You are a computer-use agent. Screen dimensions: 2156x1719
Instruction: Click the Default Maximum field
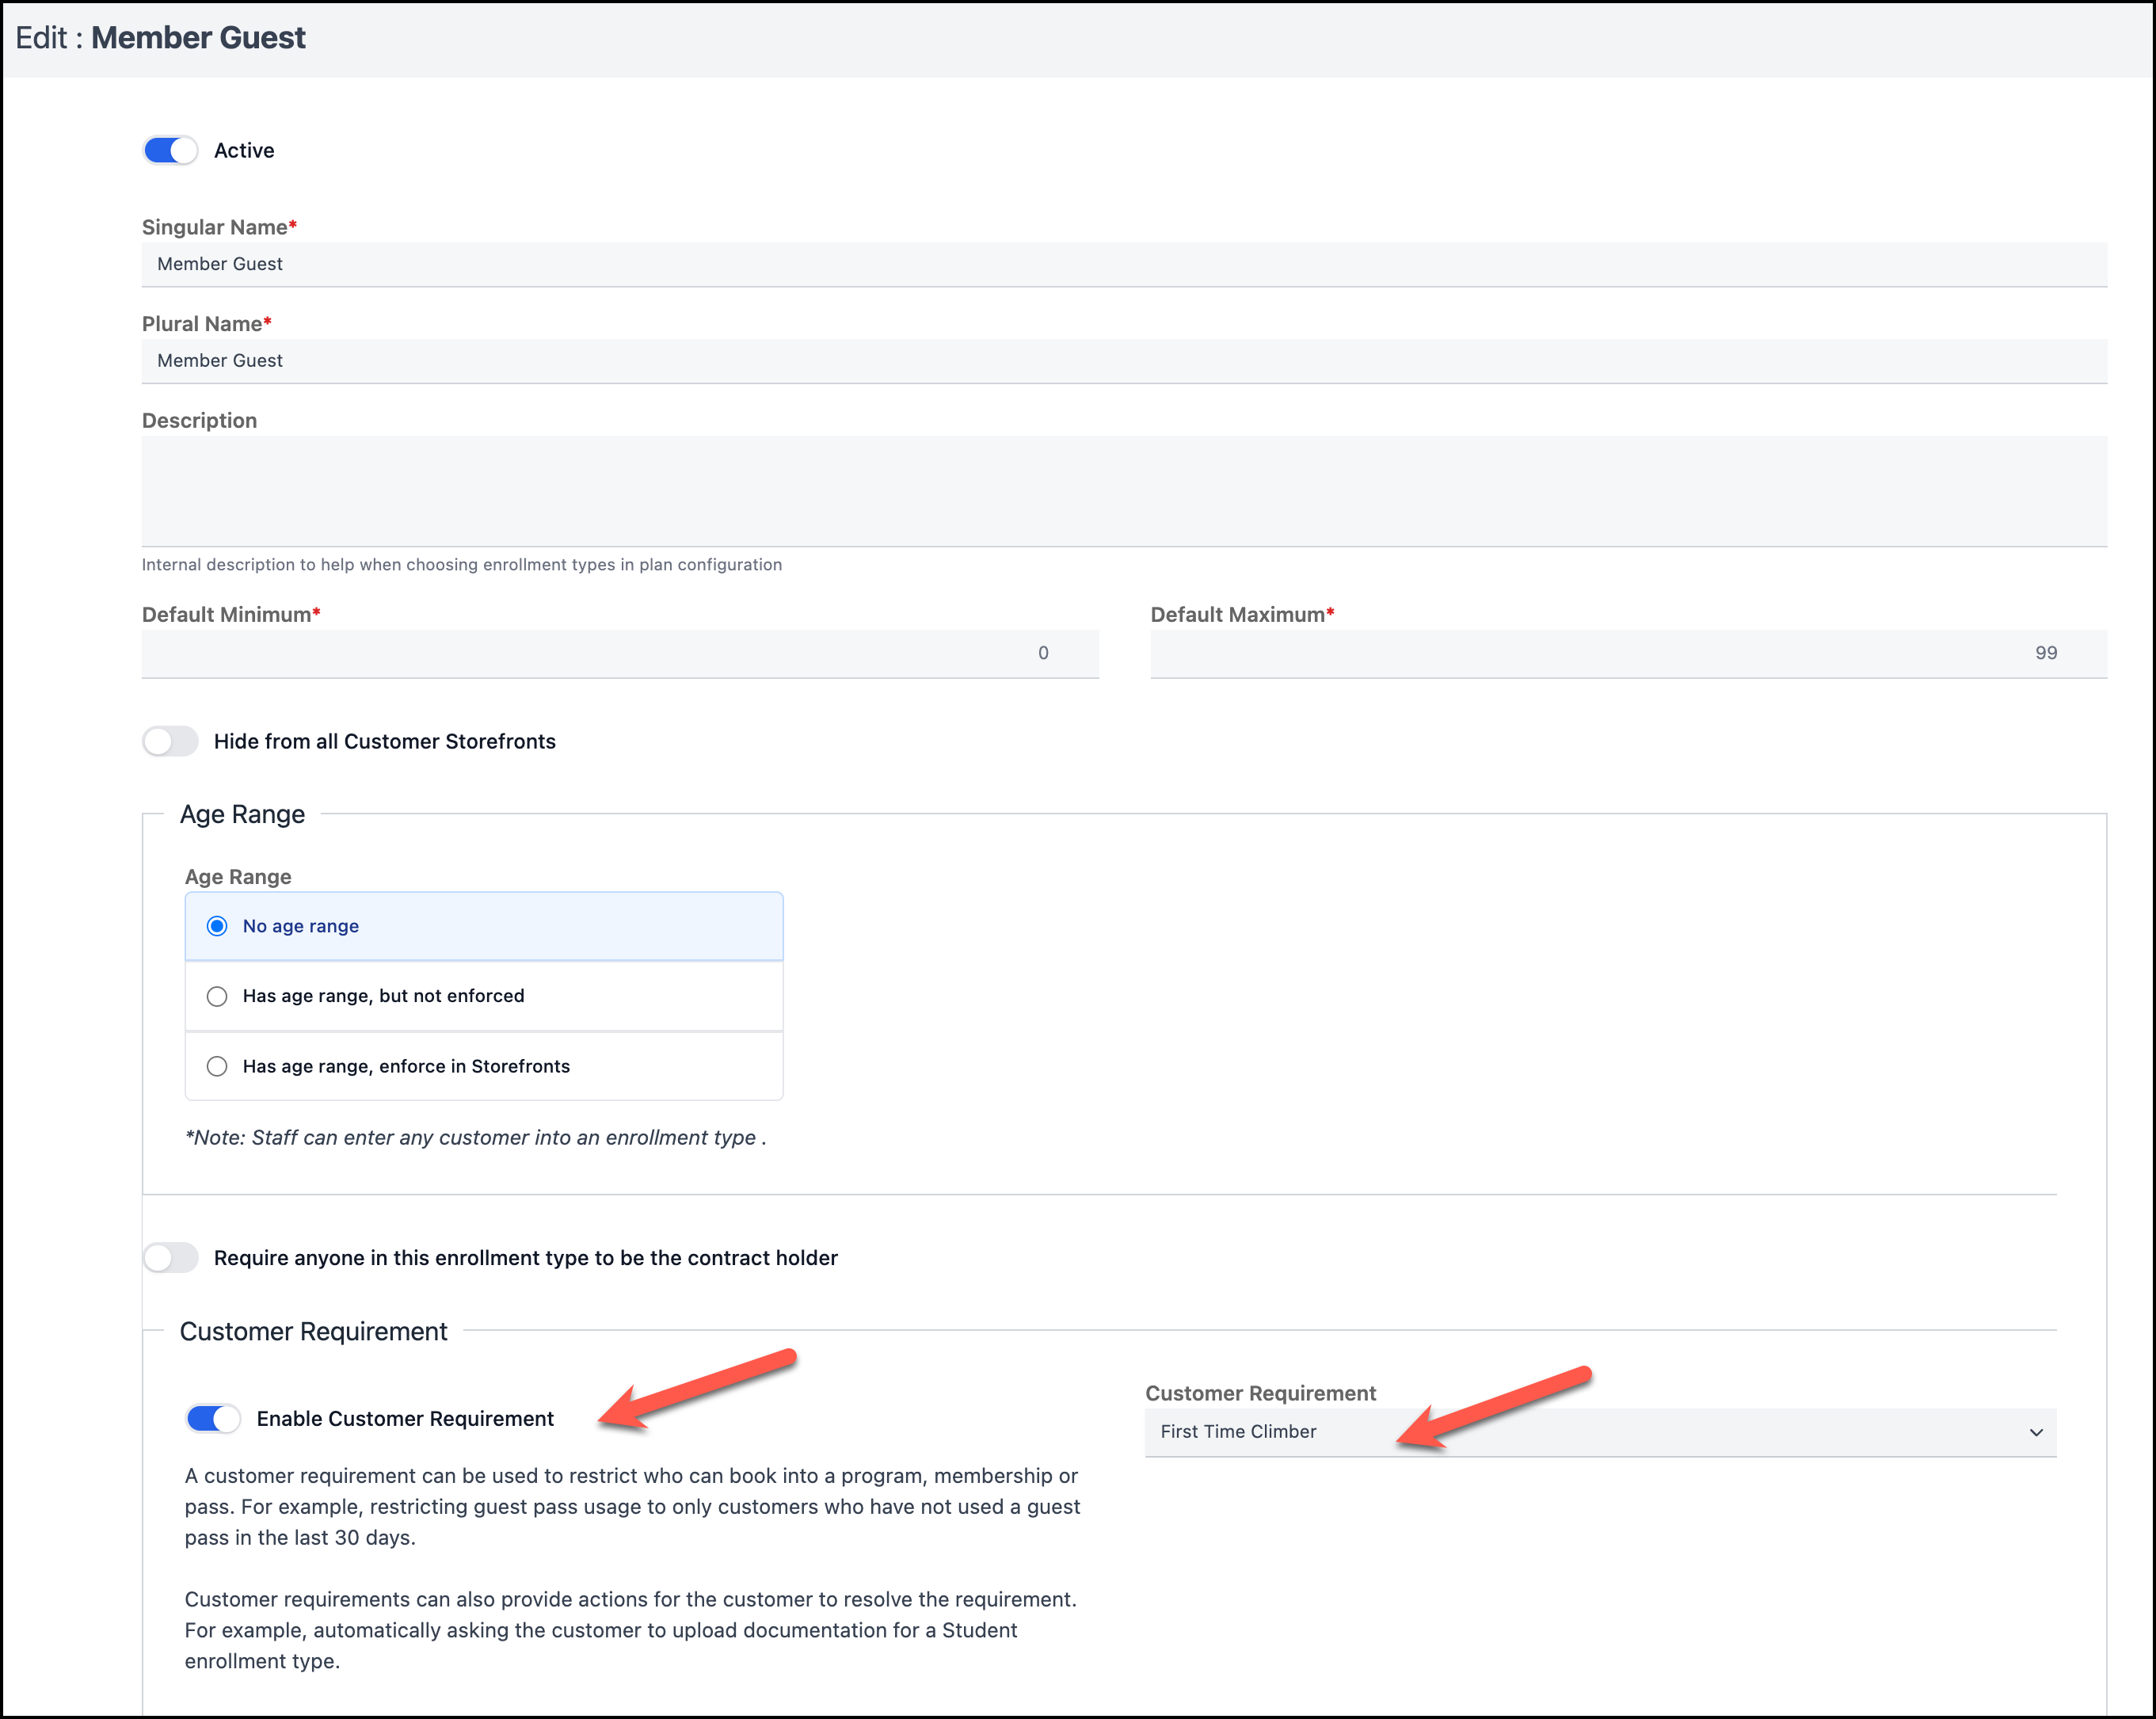pyautogui.click(x=1627, y=653)
